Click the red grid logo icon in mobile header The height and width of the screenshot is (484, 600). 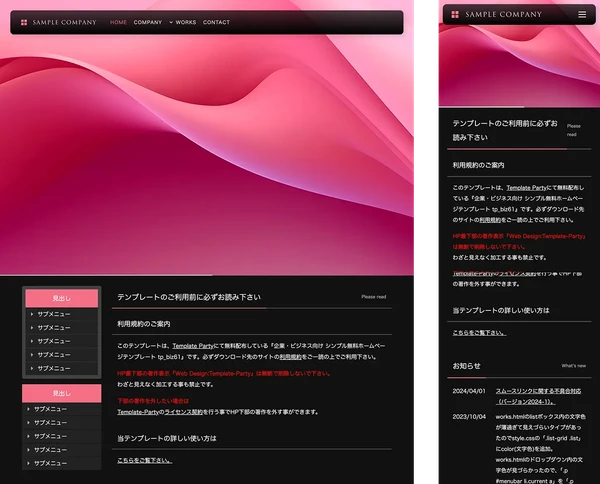455,15
